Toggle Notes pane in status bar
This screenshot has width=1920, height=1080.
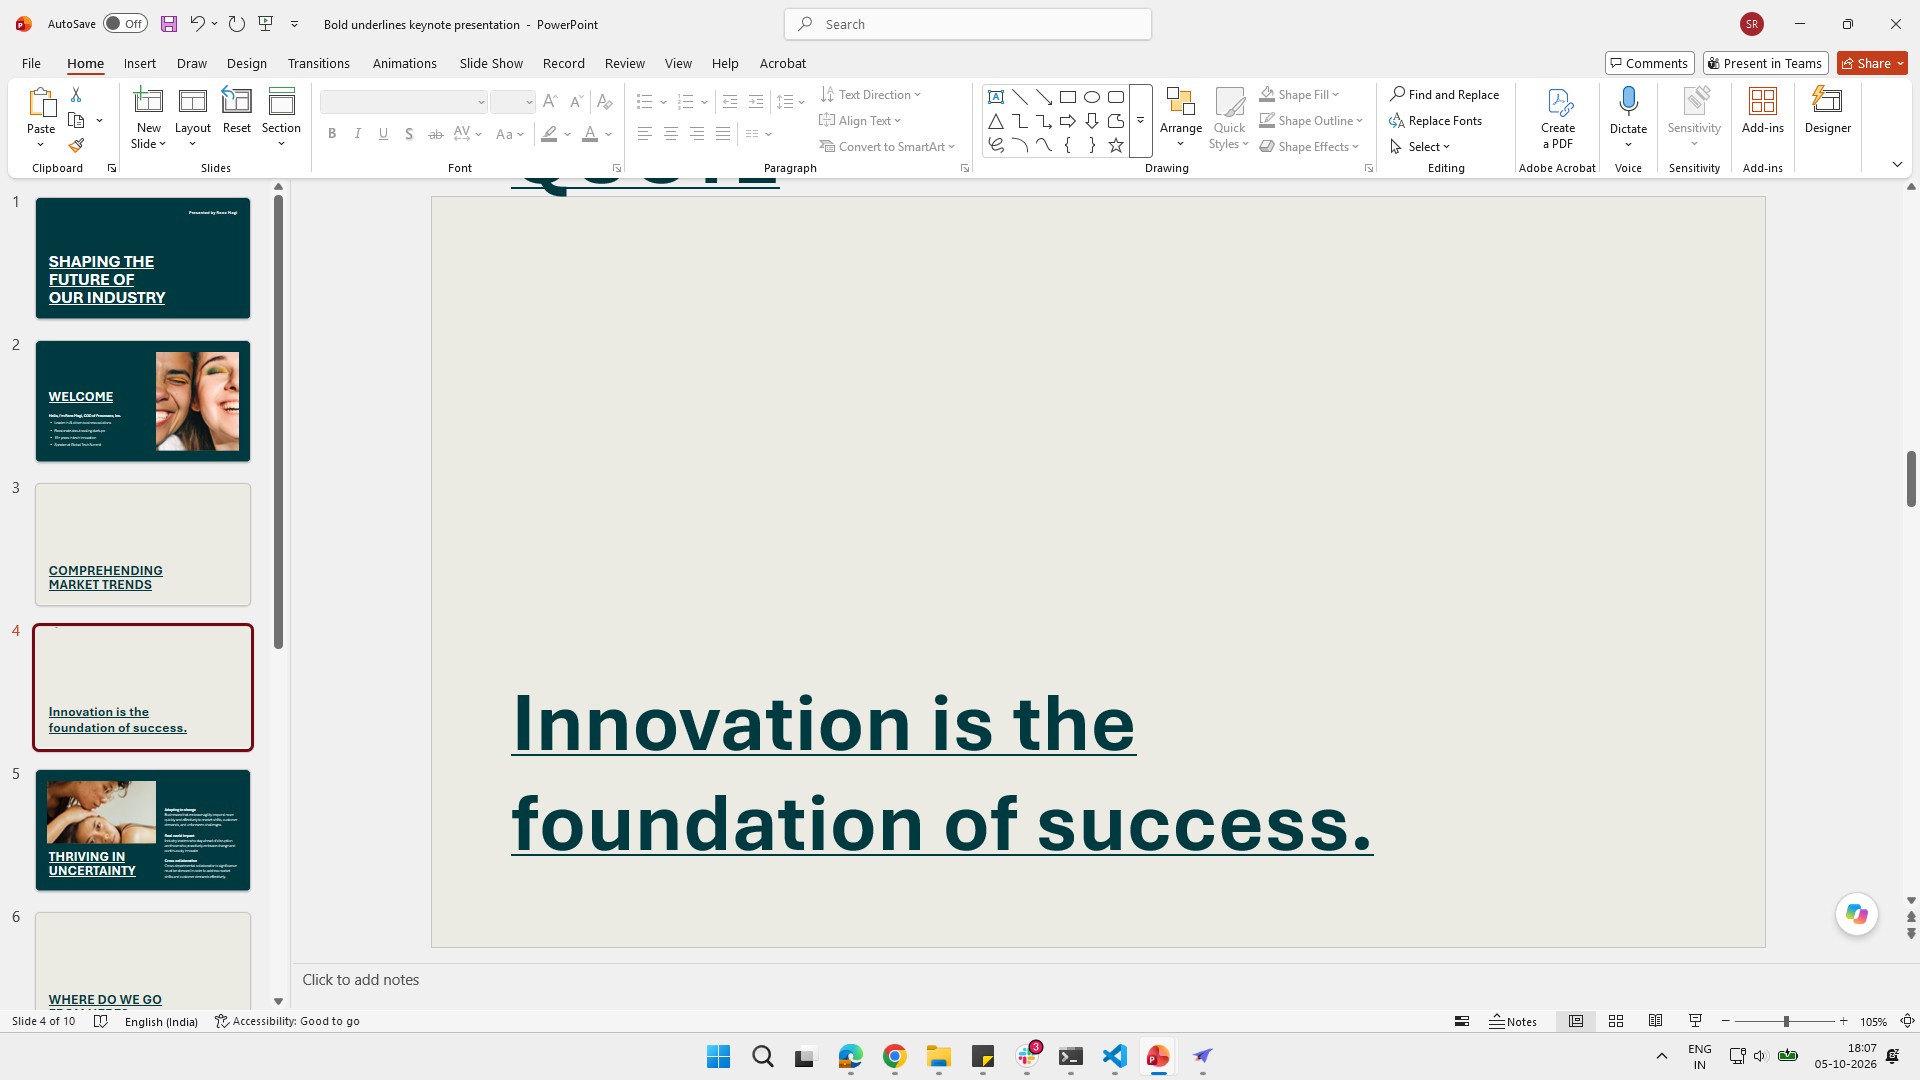click(1513, 1021)
